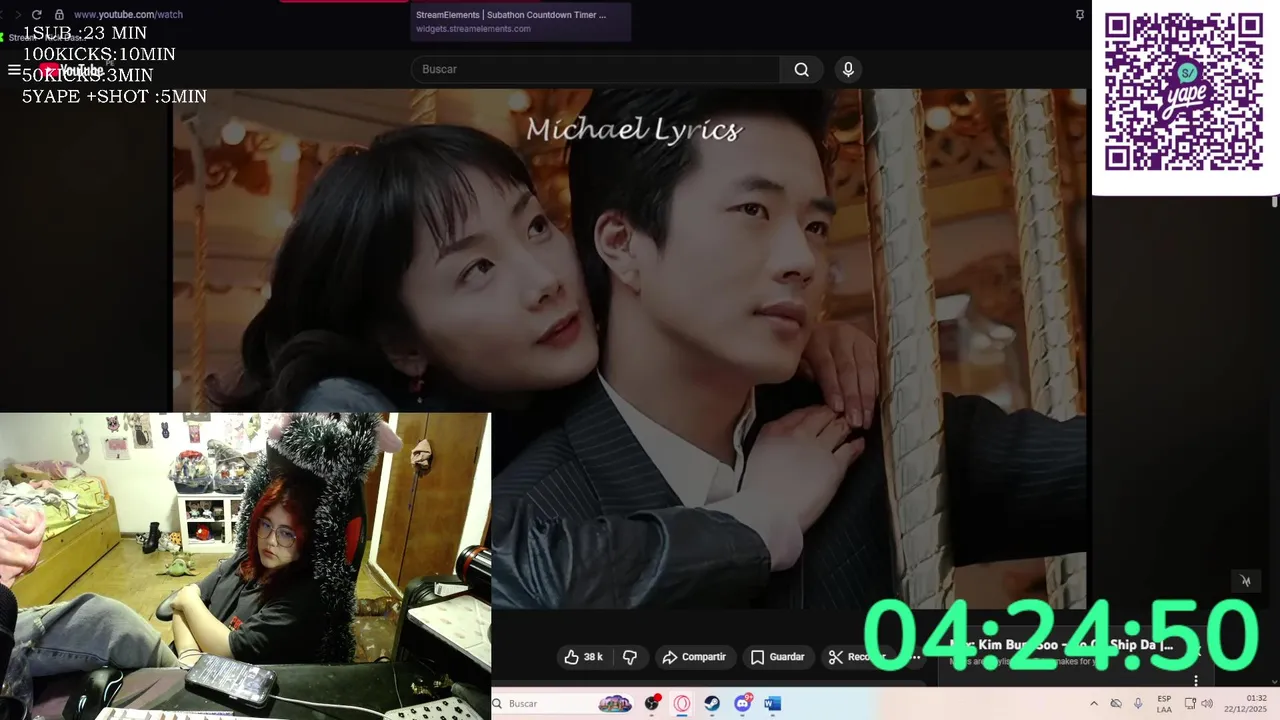Click the microphone tray icon

1138,704
